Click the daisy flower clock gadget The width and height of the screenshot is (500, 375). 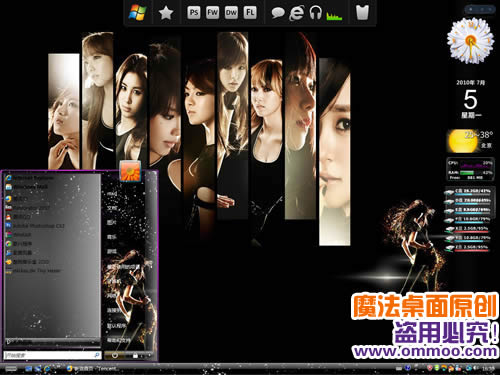pyautogui.click(x=470, y=40)
